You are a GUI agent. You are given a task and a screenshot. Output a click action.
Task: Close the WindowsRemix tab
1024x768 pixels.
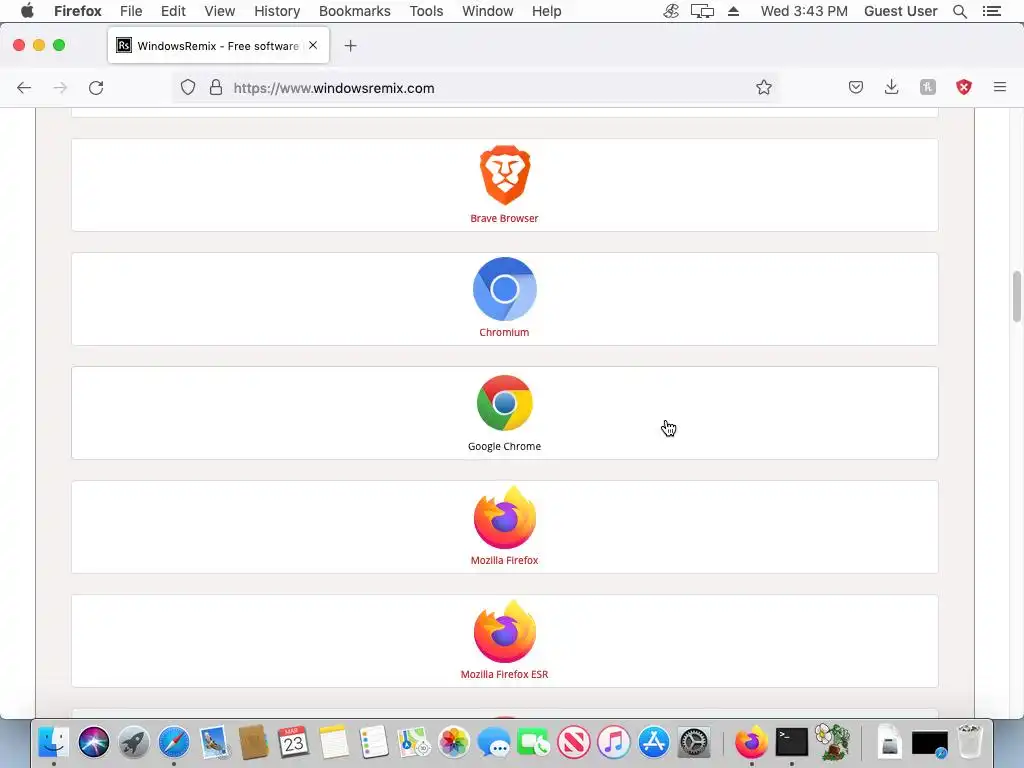pyautogui.click(x=313, y=45)
